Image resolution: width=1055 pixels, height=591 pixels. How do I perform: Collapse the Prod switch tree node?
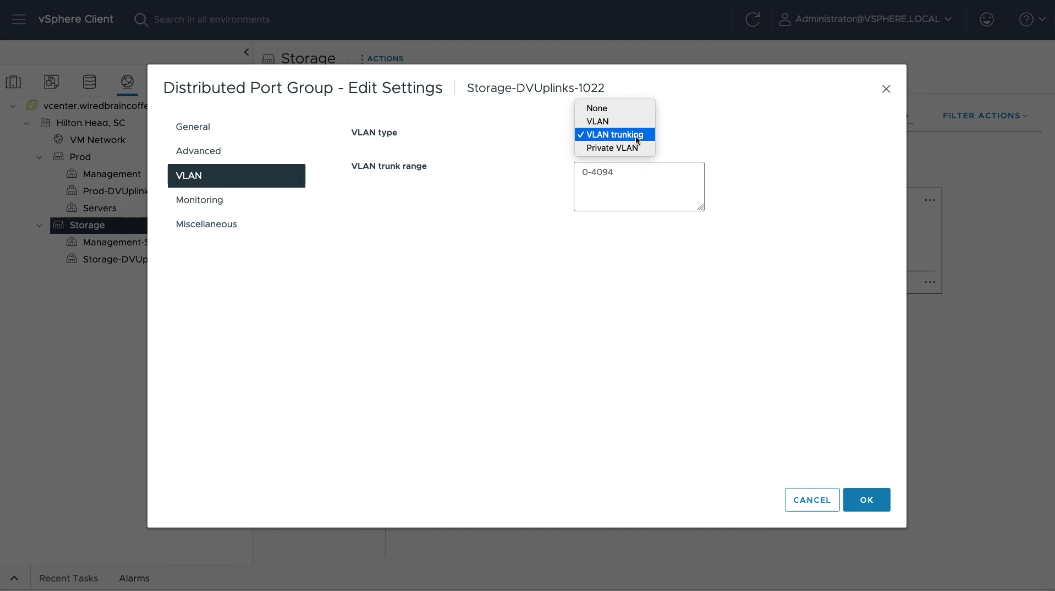click(40, 157)
